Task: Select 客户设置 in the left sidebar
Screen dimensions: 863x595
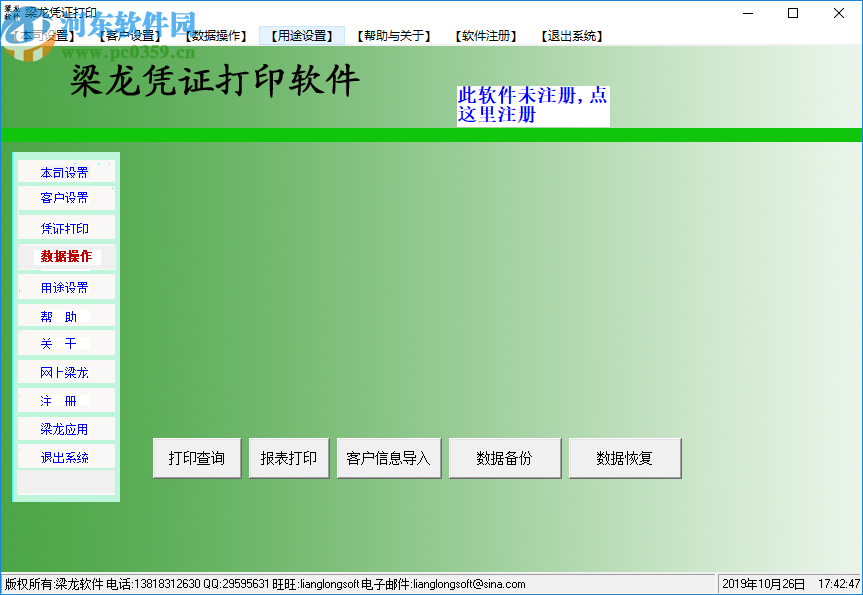Action: click(66, 198)
